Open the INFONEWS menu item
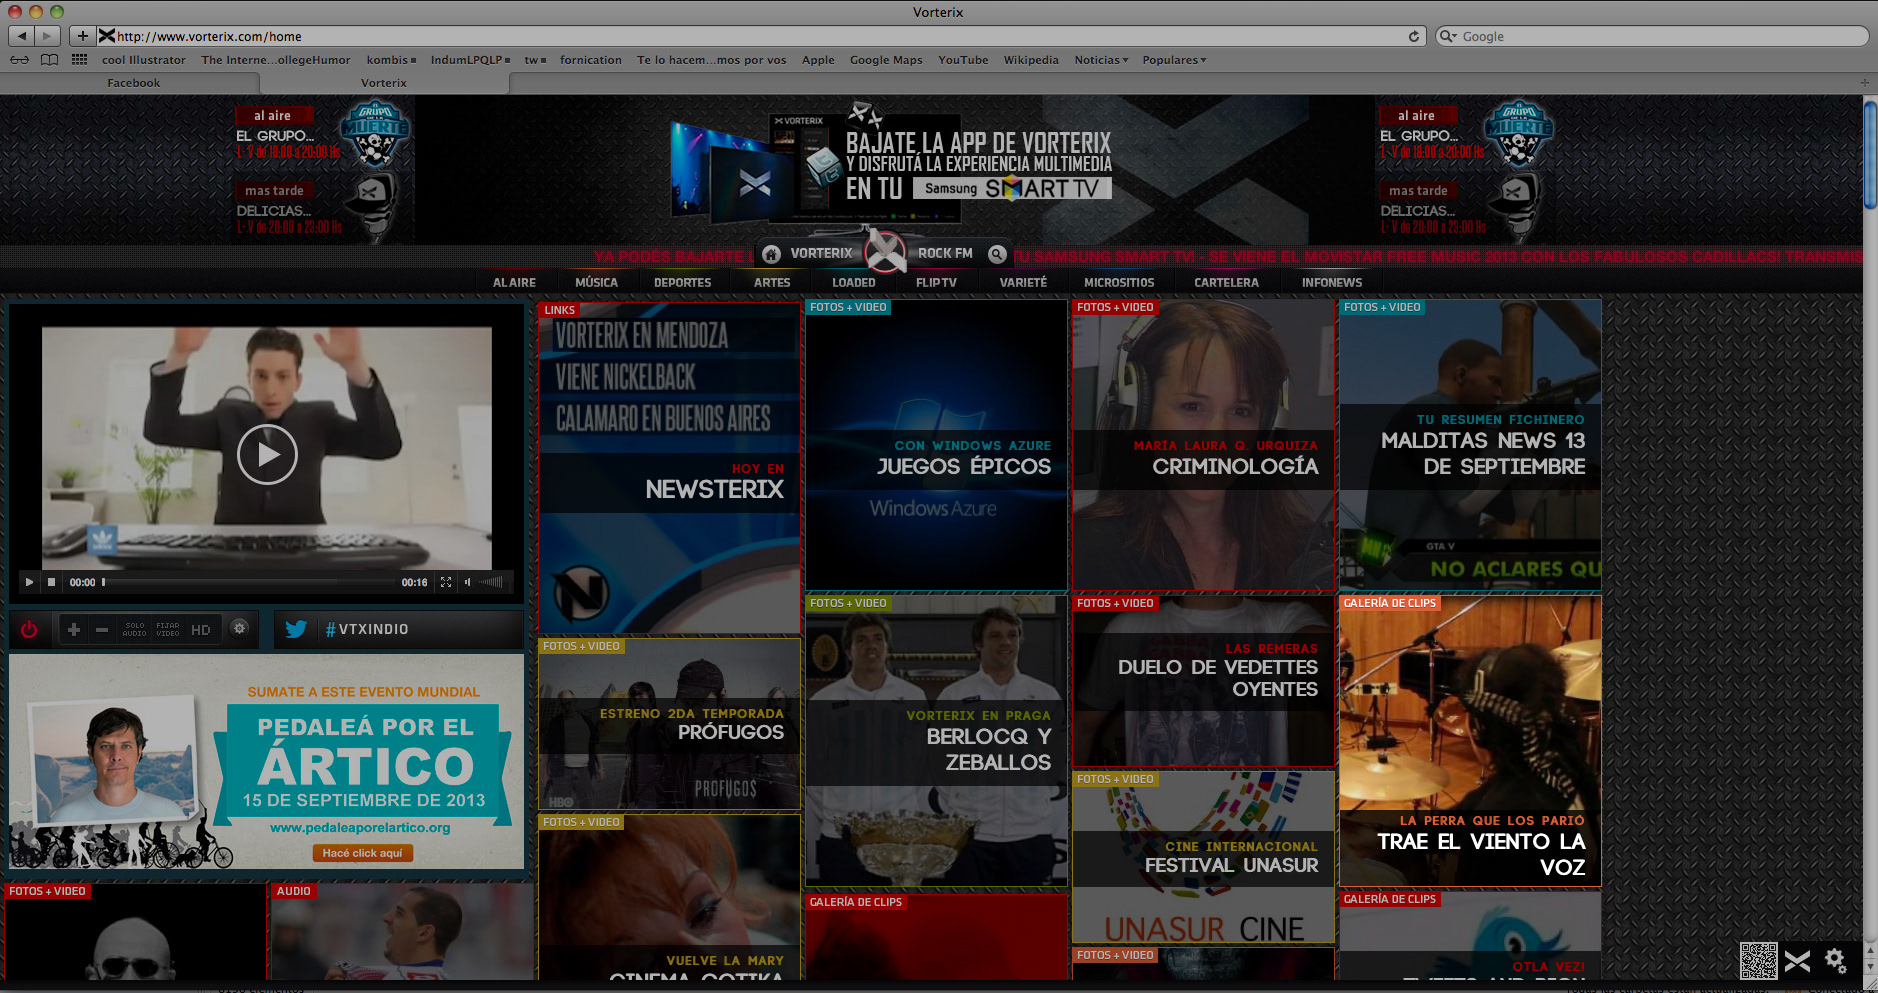The height and width of the screenshot is (993, 1878). [1332, 283]
